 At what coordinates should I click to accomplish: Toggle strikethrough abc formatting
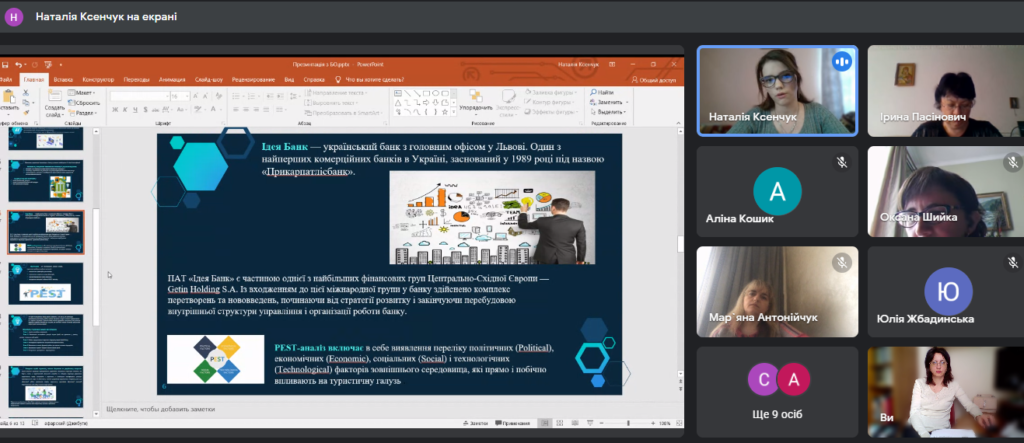[x=155, y=110]
